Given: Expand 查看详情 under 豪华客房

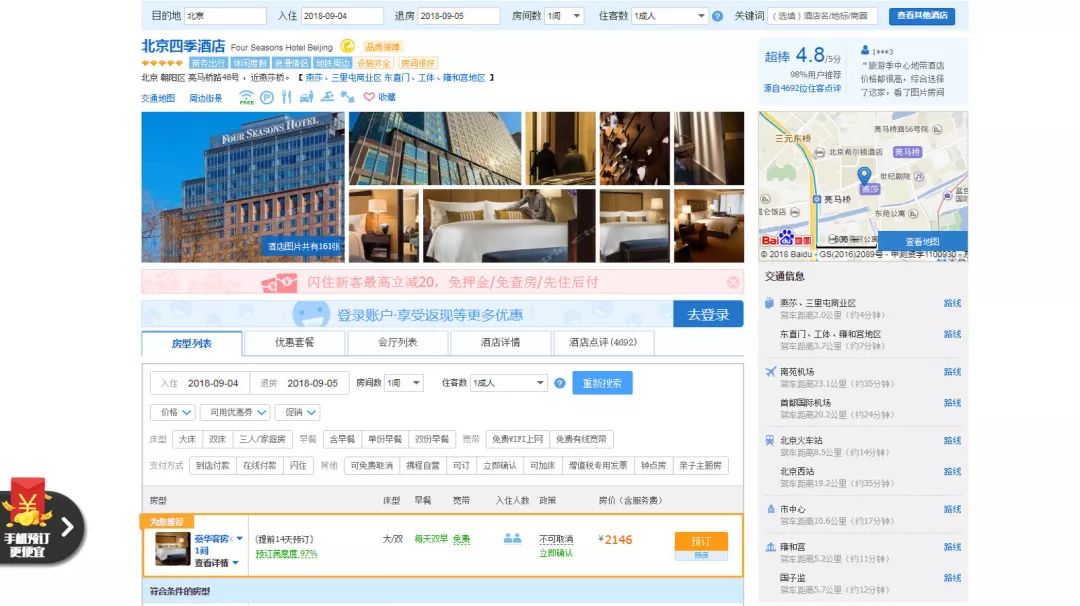Looking at the screenshot, I should [216, 563].
